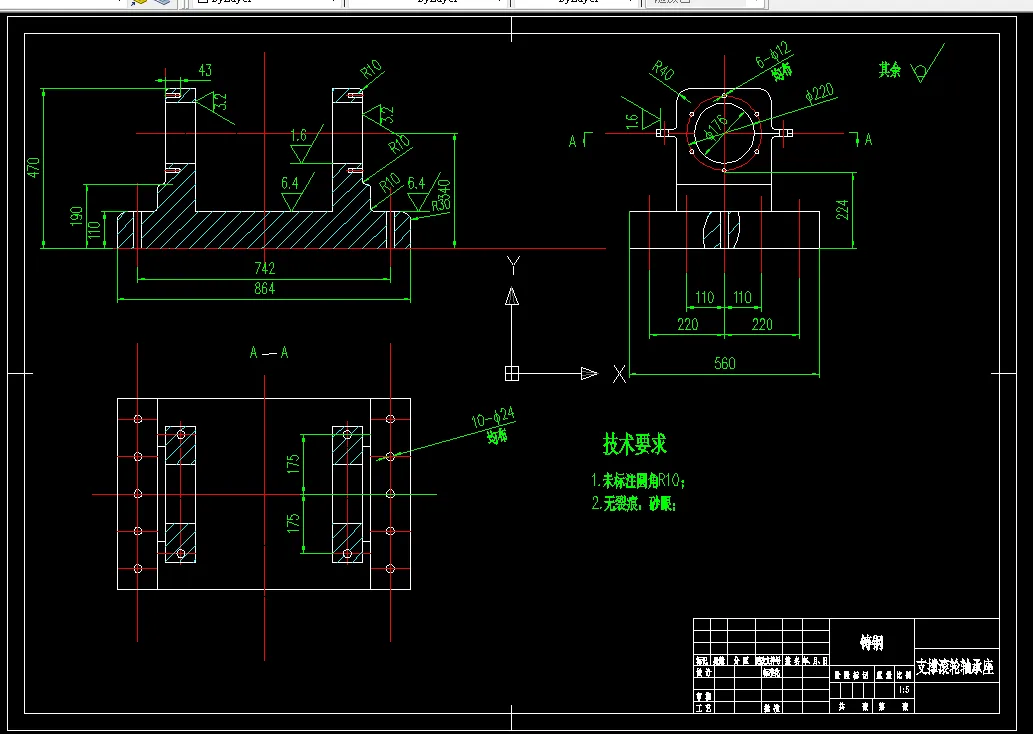The height and width of the screenshot is (734, 1033).
Task: Select the Y axis label
Action: point(513,266)
